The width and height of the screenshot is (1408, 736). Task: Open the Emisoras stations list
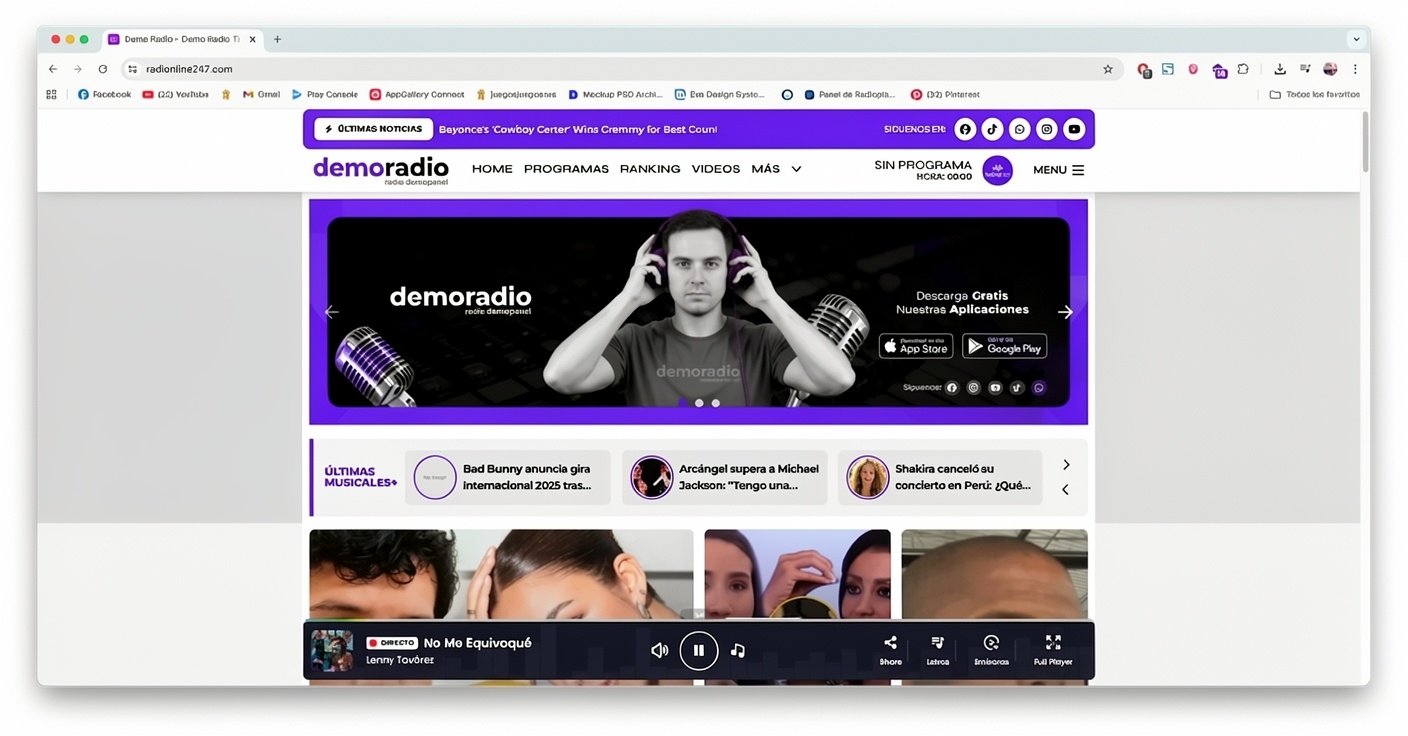coord(991,650)
